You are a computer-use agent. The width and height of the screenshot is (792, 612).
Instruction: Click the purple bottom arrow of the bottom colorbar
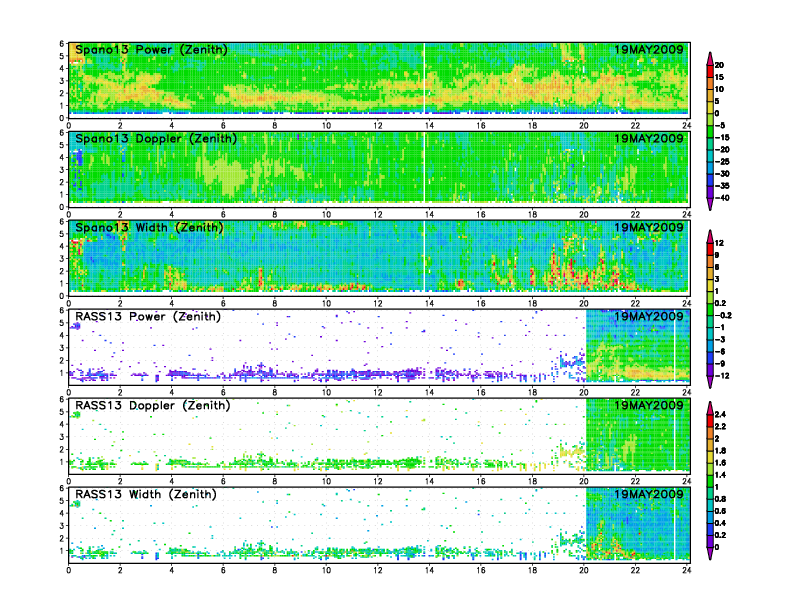point(710,553)
